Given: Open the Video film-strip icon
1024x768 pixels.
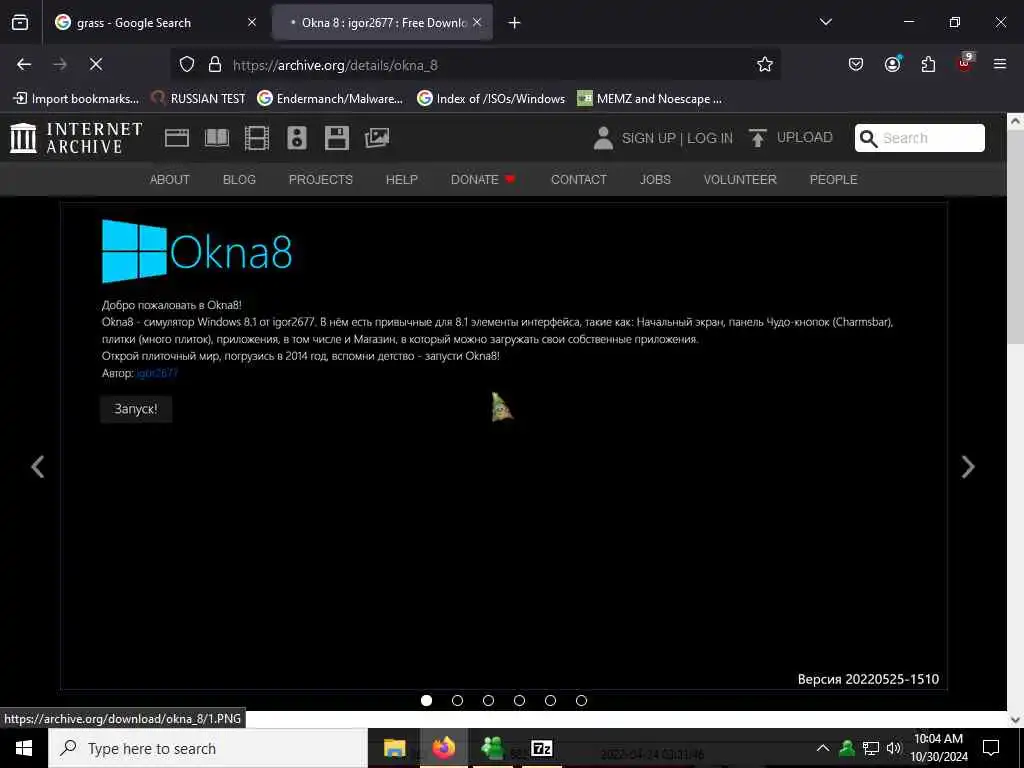Looking at the screenshot, I should 257,138.
